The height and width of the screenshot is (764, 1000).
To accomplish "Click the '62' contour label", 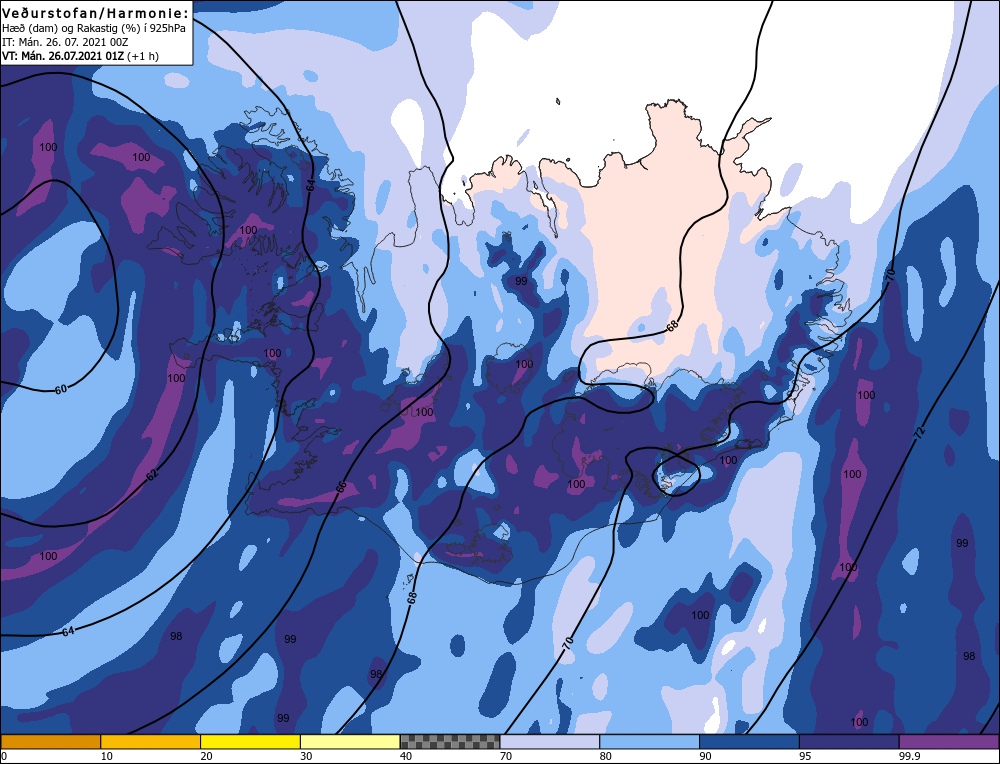I will point(152,474).
